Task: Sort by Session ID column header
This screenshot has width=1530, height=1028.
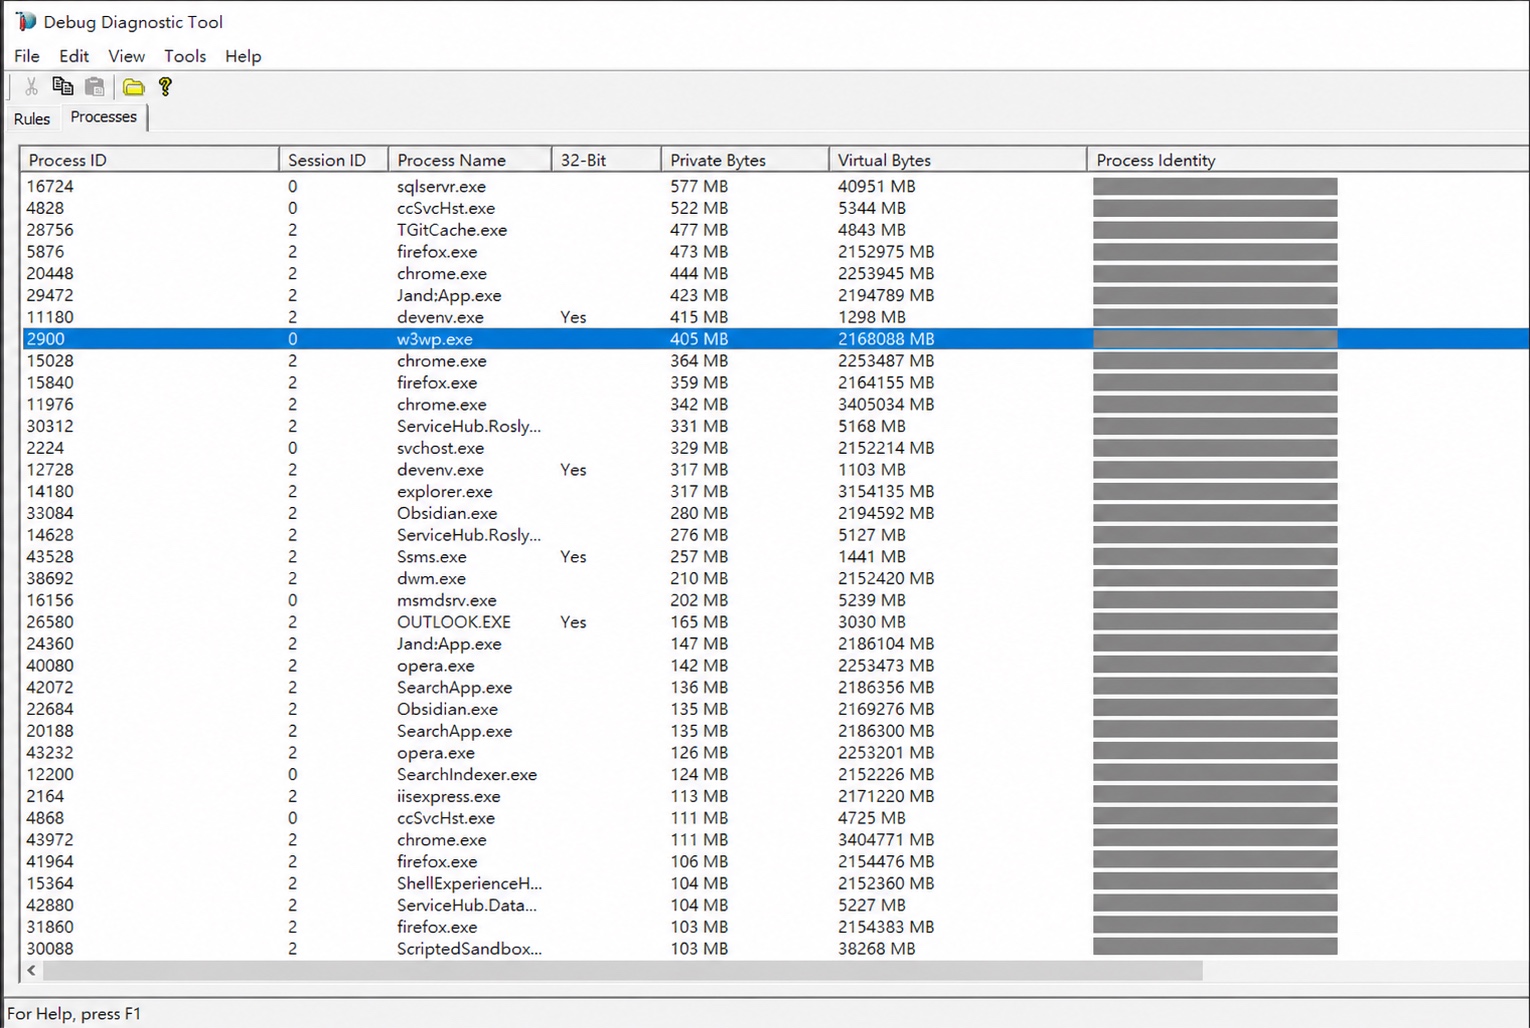Action: [333, 160]
